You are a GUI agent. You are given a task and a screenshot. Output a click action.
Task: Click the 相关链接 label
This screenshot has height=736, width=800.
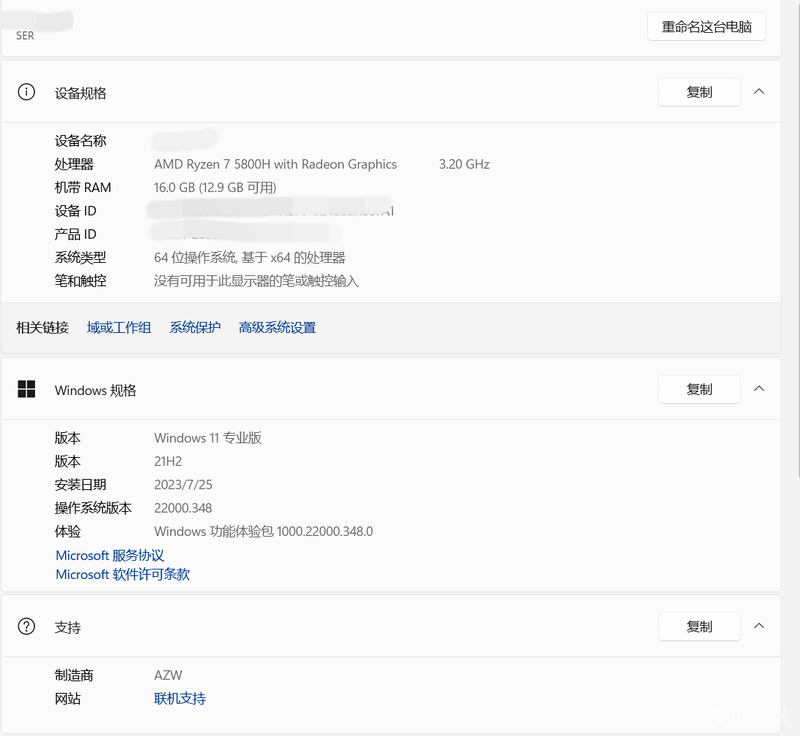[42, 327]
